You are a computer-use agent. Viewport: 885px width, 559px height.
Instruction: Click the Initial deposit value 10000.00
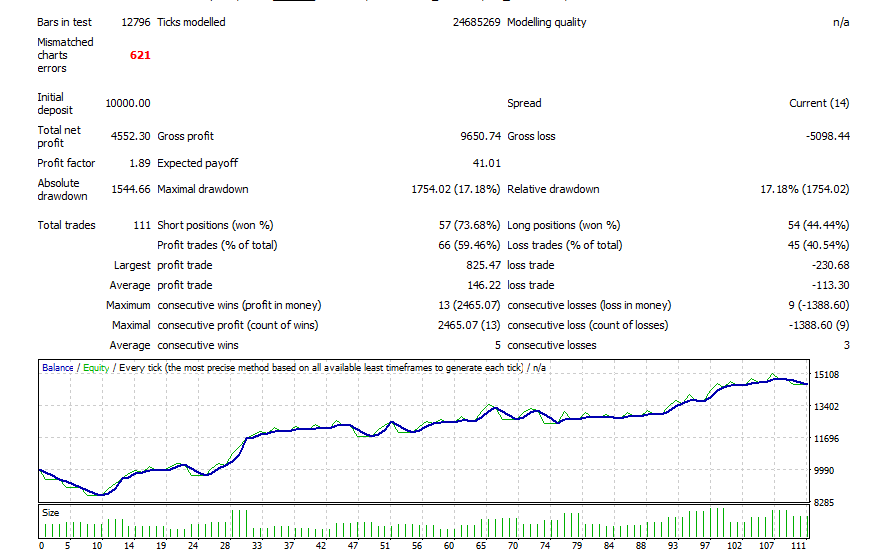click(127, 103)
